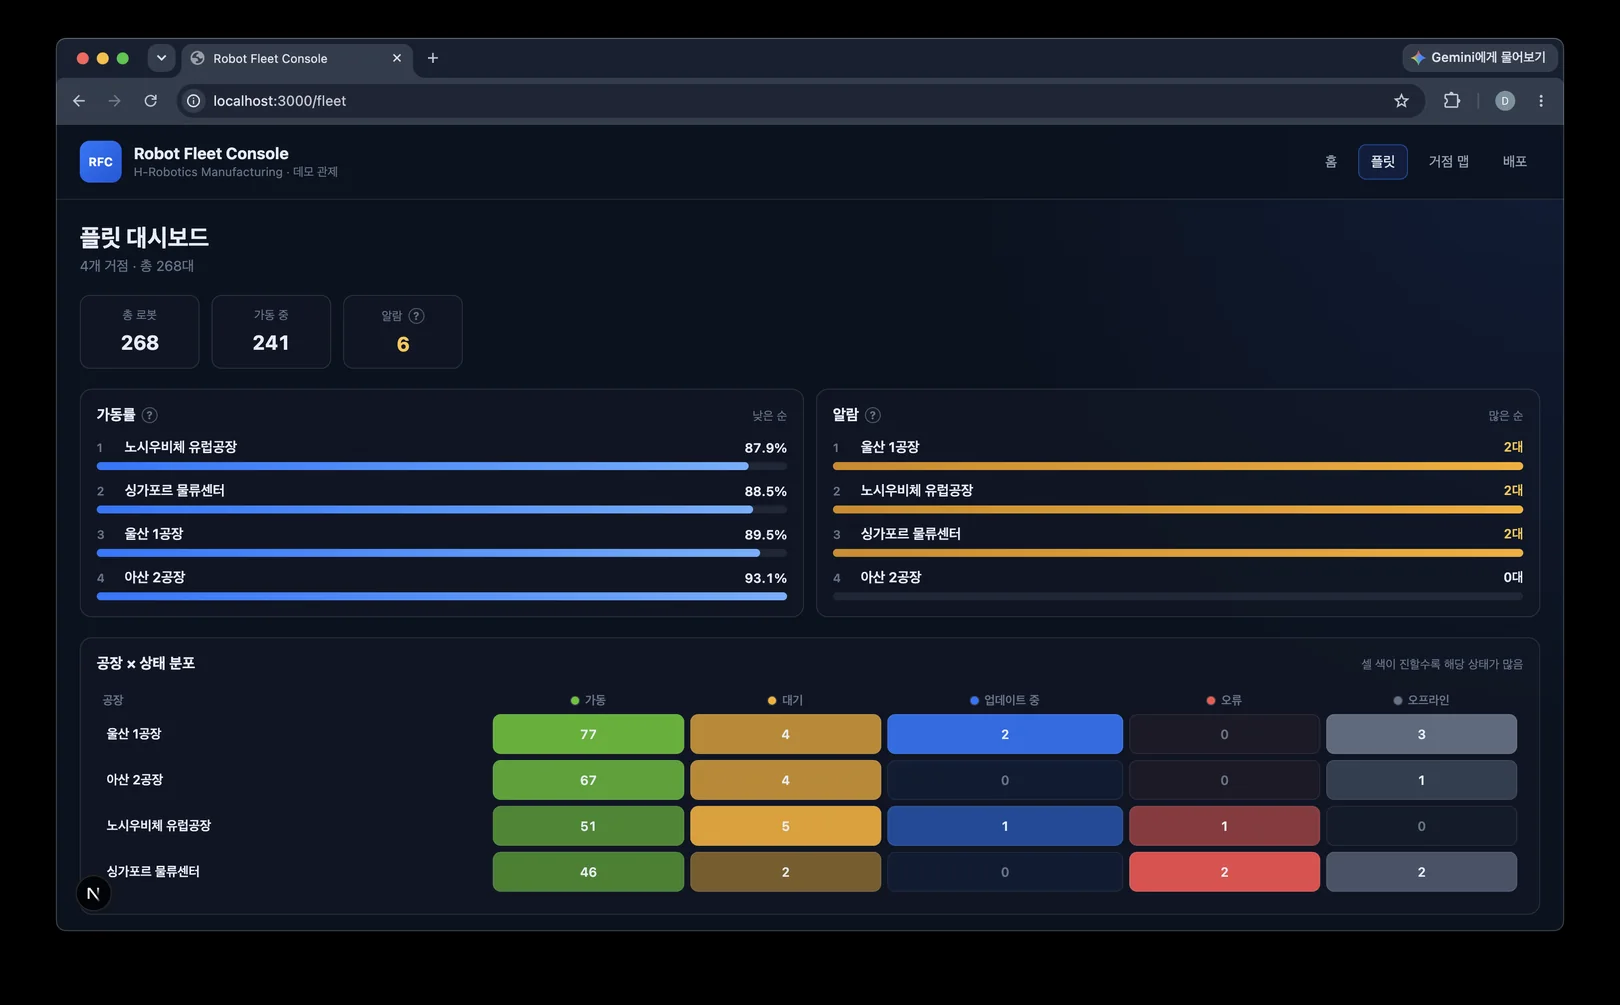Open the alarm help question-mark in stats card
Image resolution: width=1620 pixels, height=1005 pixels.
point(417,316)
